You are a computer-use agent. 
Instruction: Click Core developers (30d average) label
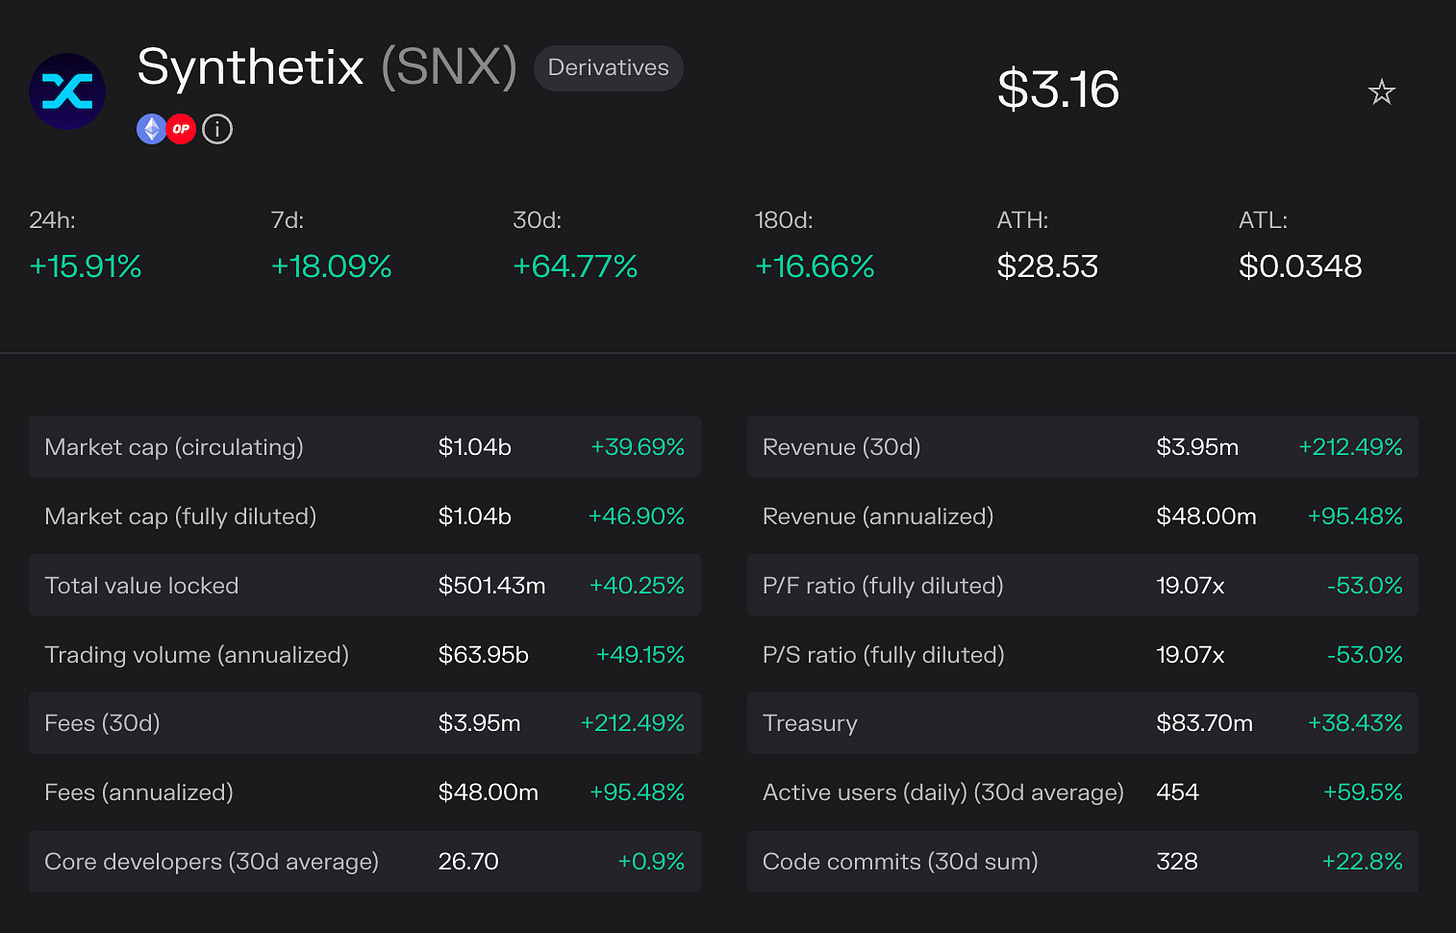coord(212,861)
